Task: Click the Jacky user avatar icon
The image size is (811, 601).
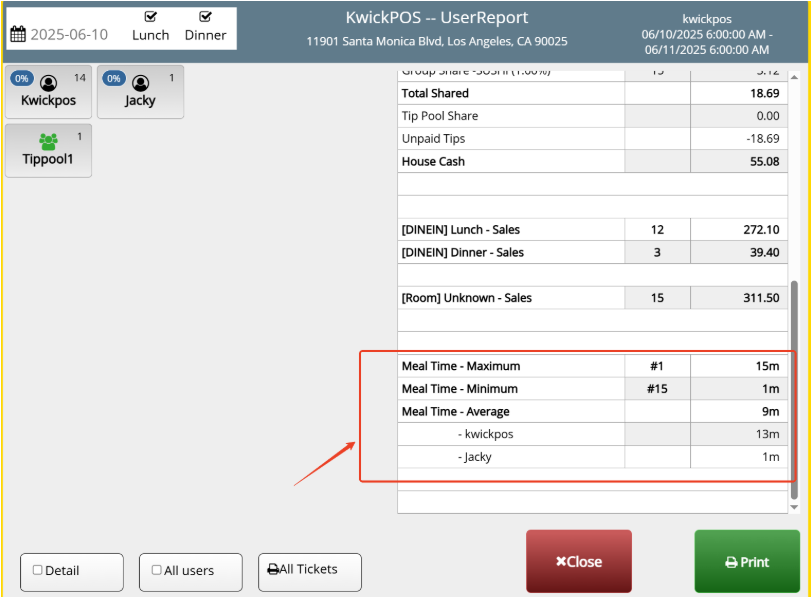Action: pos(141,83)
